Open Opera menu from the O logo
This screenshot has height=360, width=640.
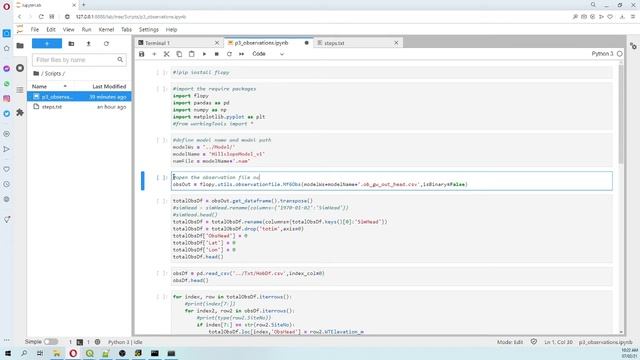coord(6,6)
